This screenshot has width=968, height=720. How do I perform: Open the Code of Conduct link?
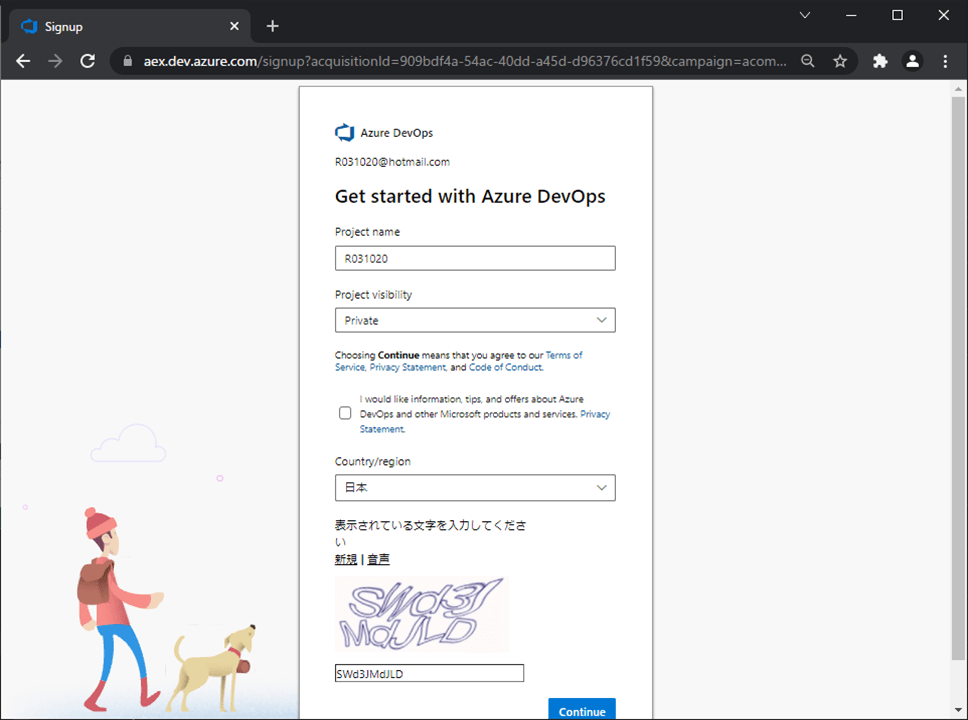pos(506,367)
